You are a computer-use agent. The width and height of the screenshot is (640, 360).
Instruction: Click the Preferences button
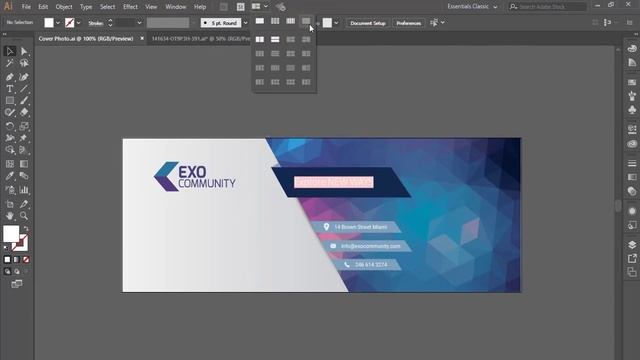pyautogui.click(x=409, y=23)
